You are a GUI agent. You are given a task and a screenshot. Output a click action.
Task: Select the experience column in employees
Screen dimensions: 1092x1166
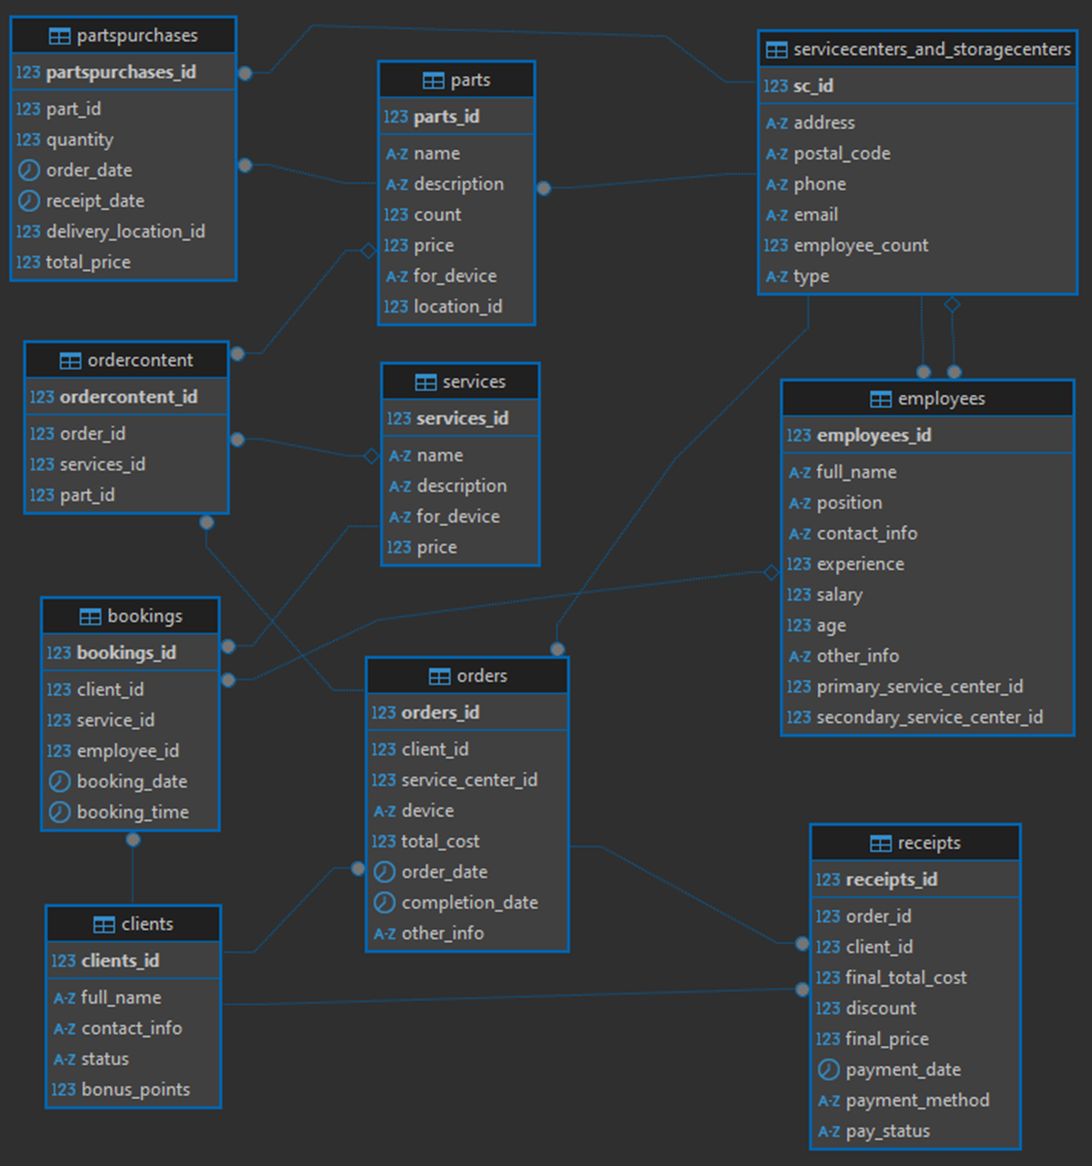coord(928,565)
